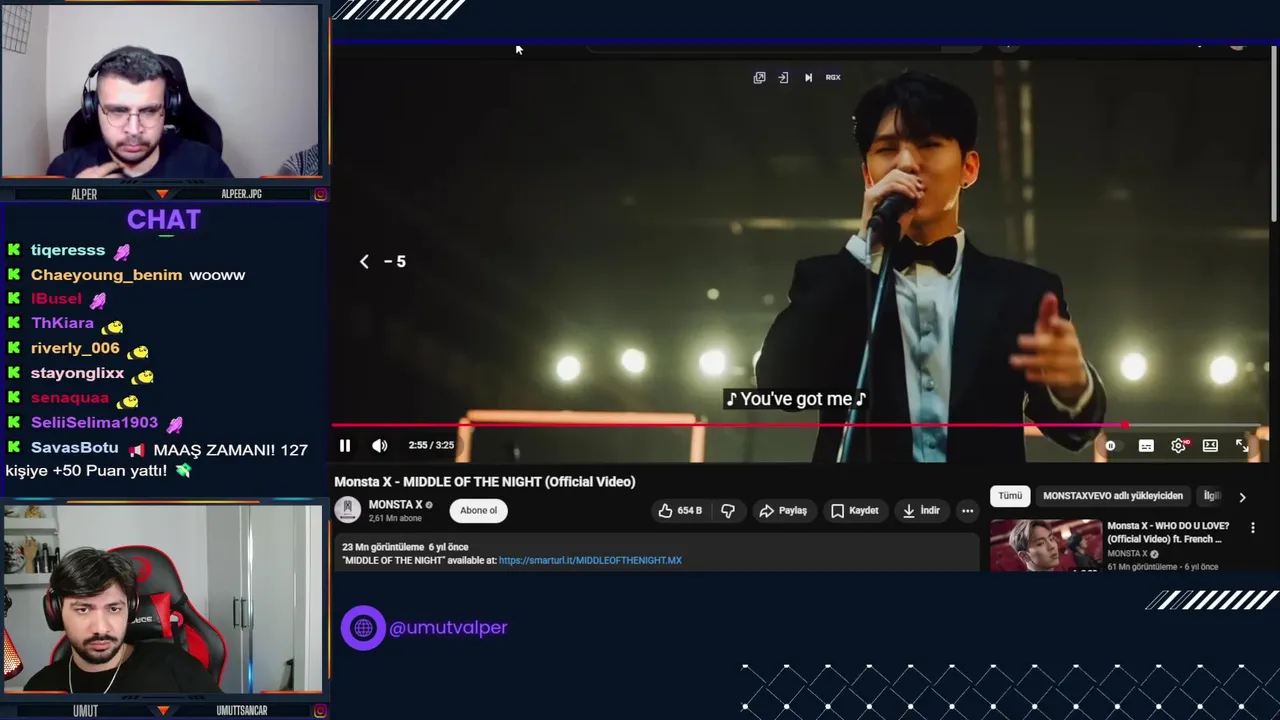Dislike the video thumbs-down icon
This screenshot has height=720, width=1280.
(728, 510)
